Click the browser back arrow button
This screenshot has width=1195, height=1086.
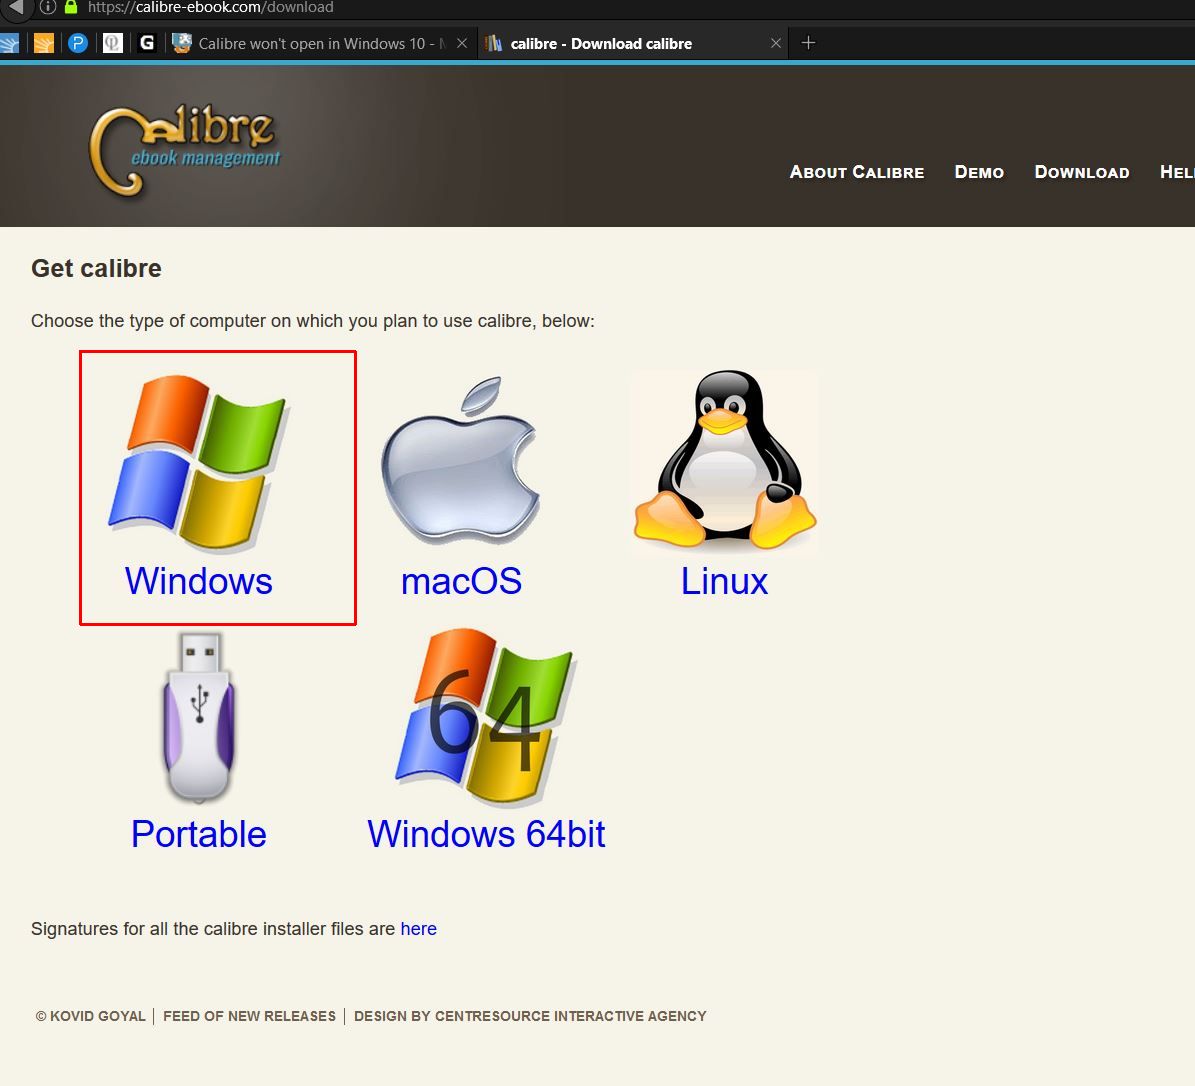(x=15, y=8)
